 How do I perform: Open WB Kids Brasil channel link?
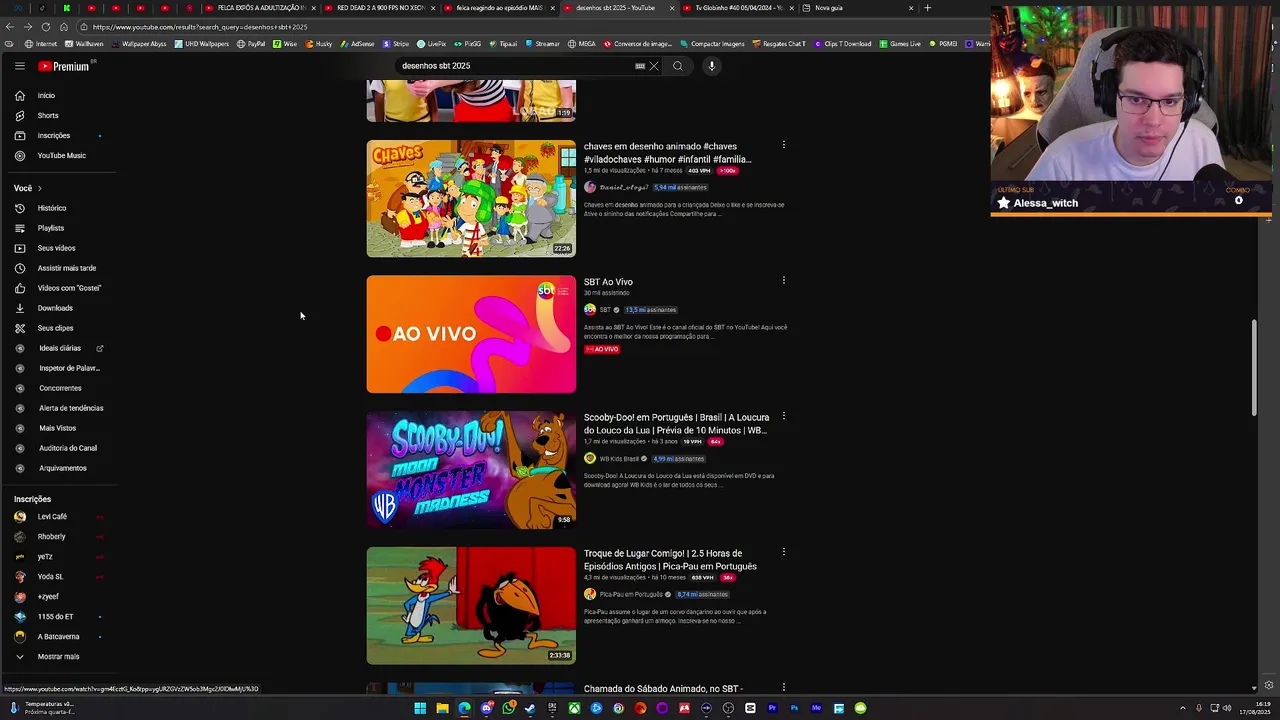click(618, 459)
